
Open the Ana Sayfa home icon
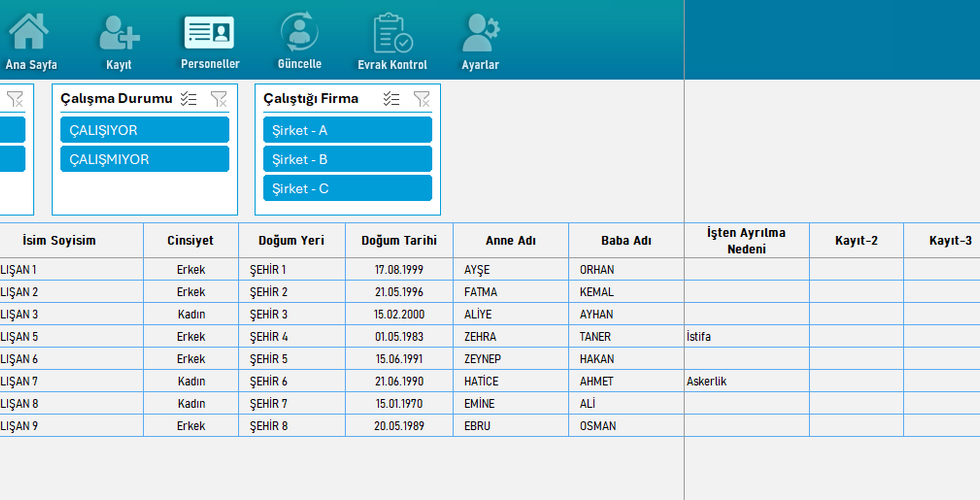point(29,32)
